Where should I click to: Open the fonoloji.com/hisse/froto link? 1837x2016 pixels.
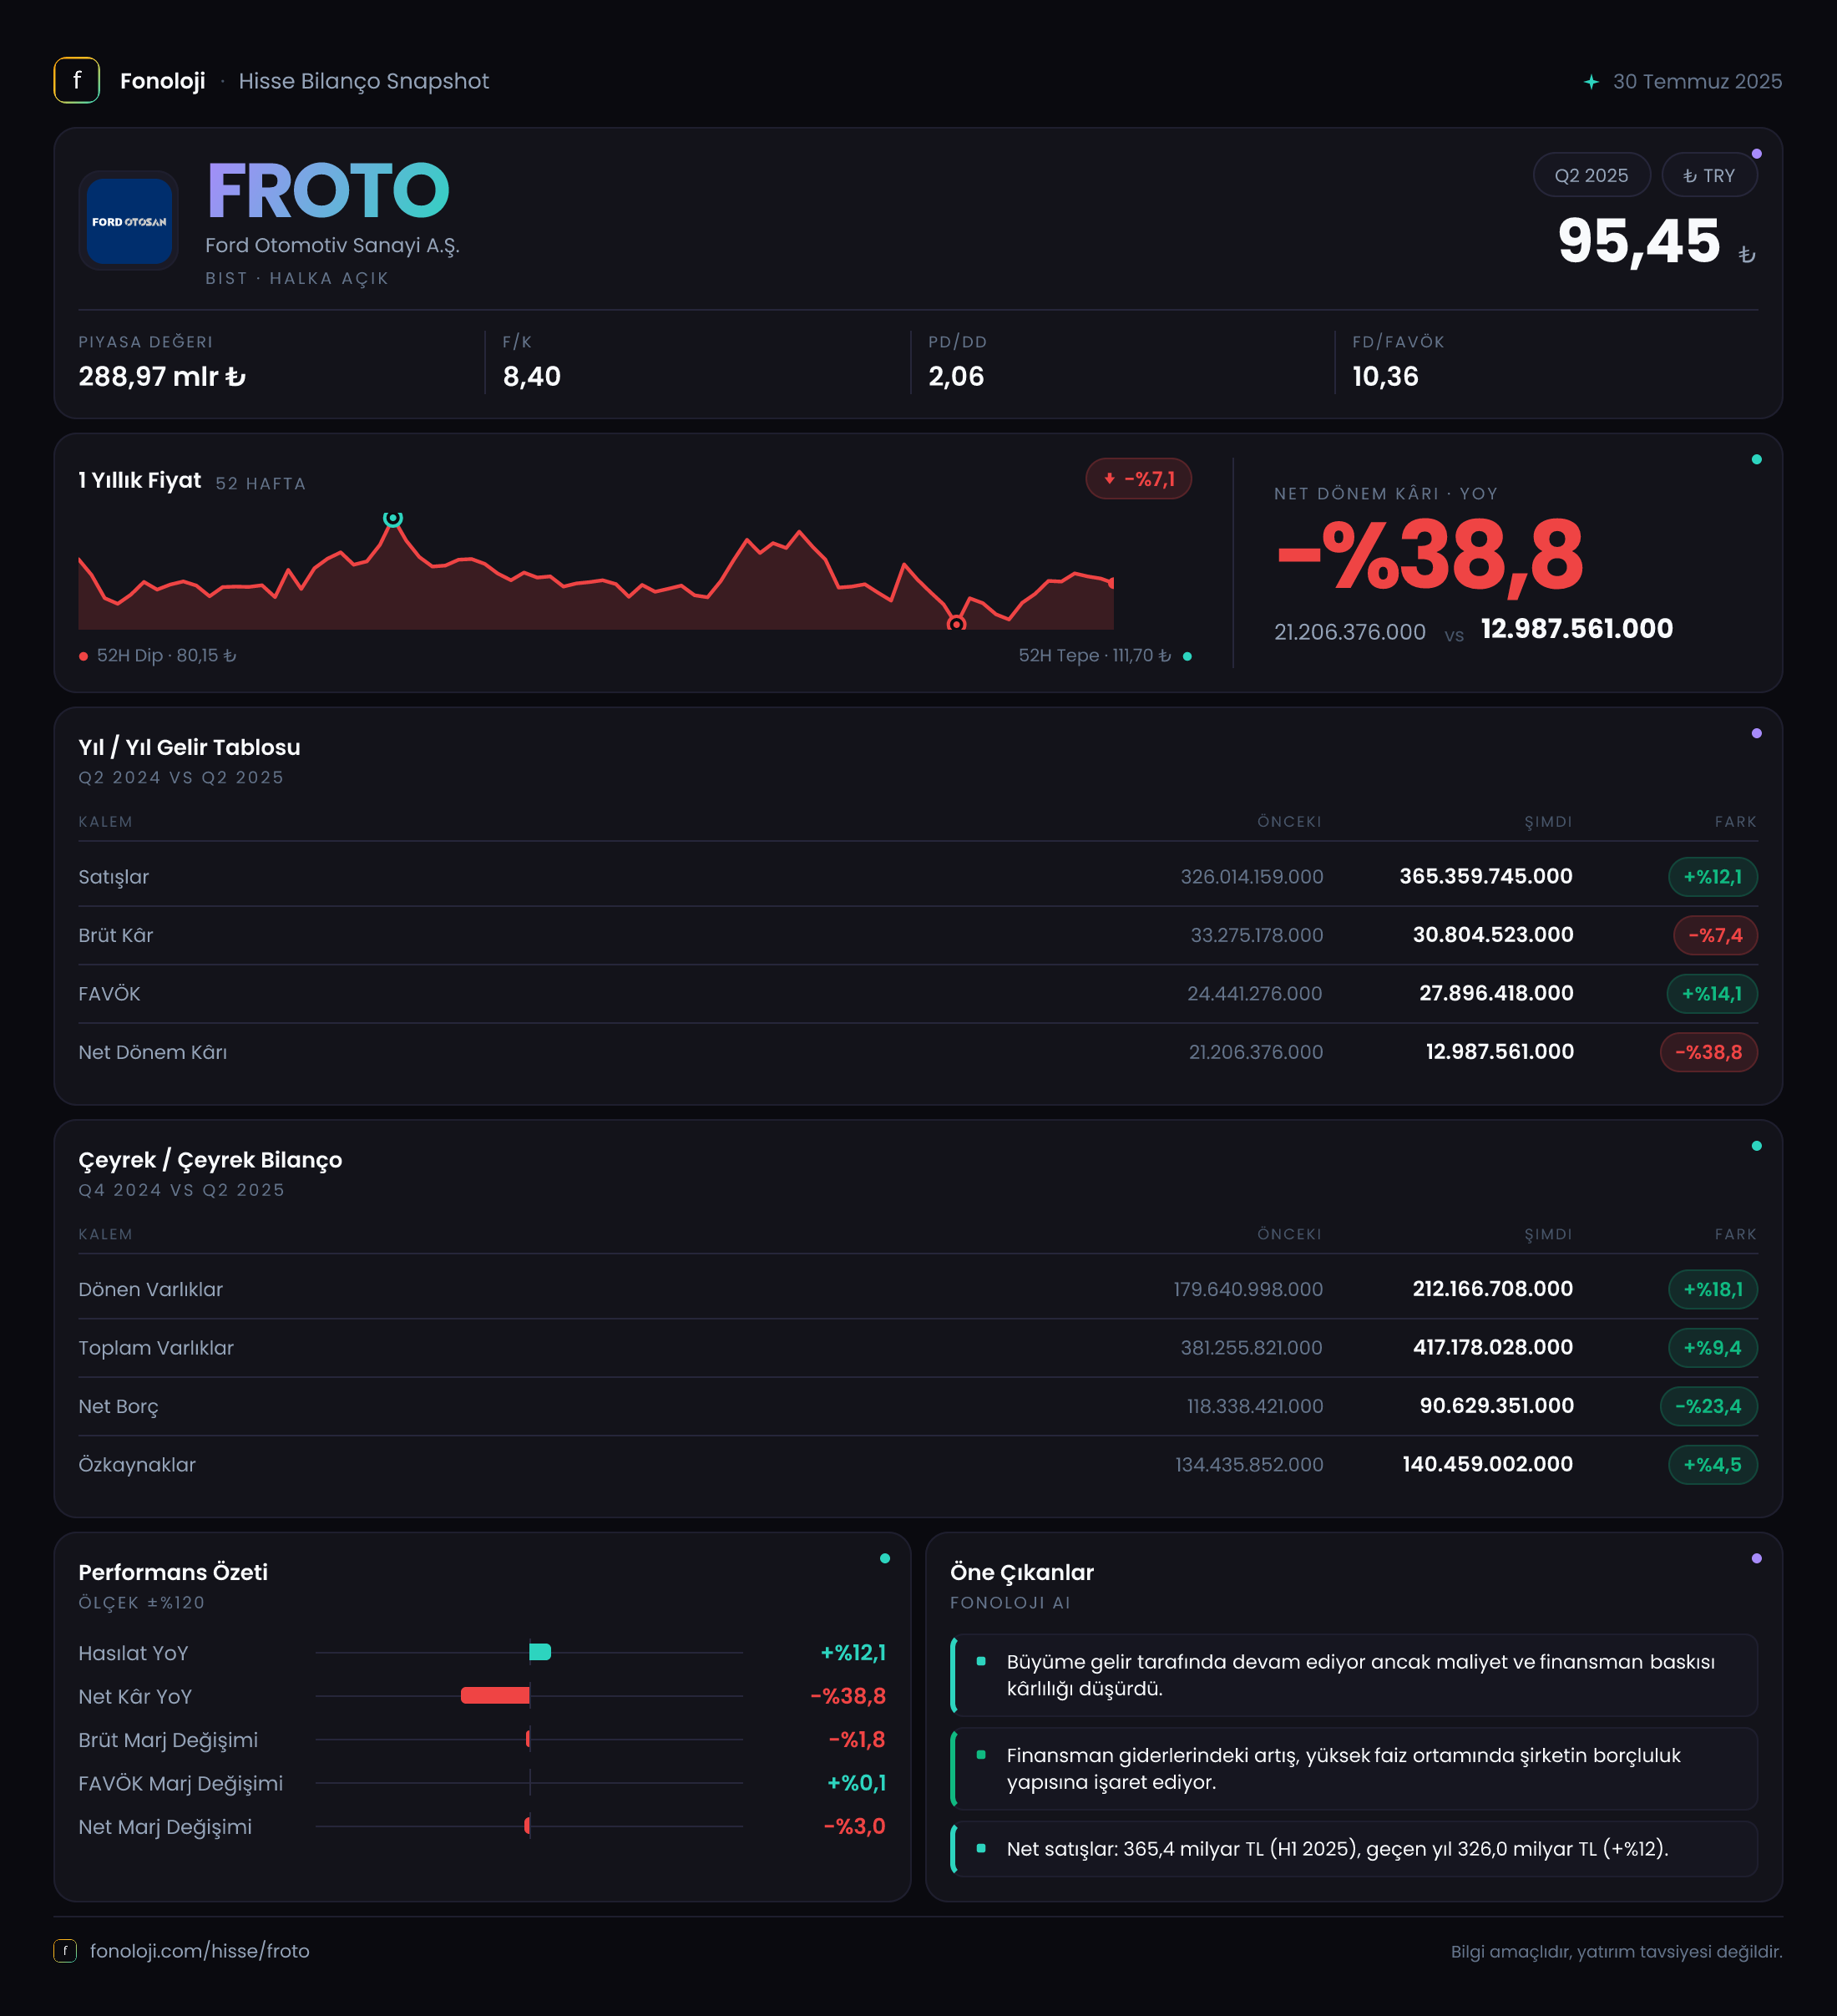(x=200, y=1950)
